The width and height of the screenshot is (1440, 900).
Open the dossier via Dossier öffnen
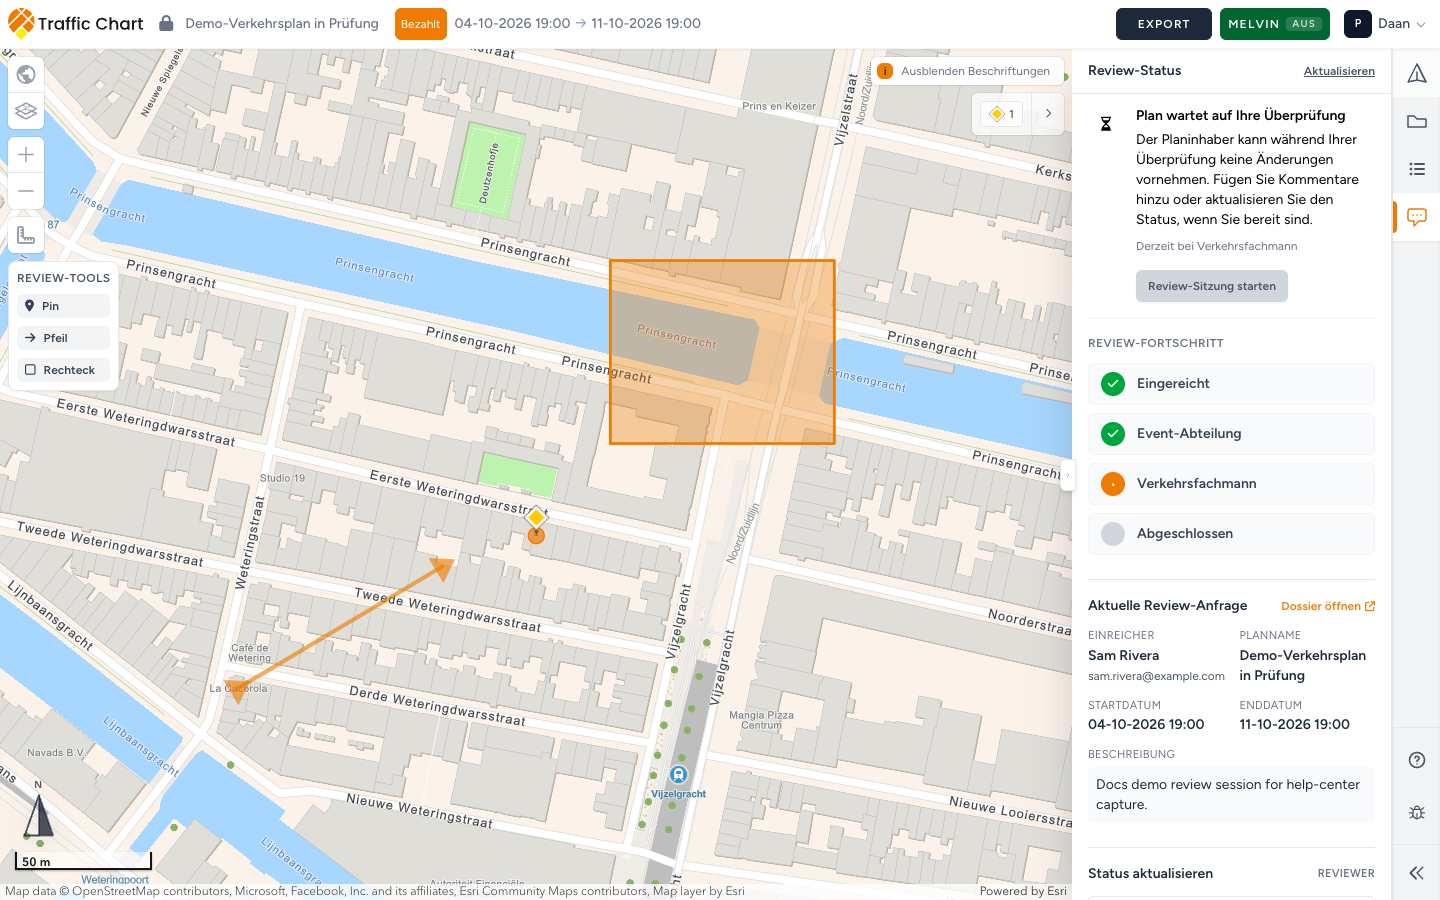[x=1328, y=606]
